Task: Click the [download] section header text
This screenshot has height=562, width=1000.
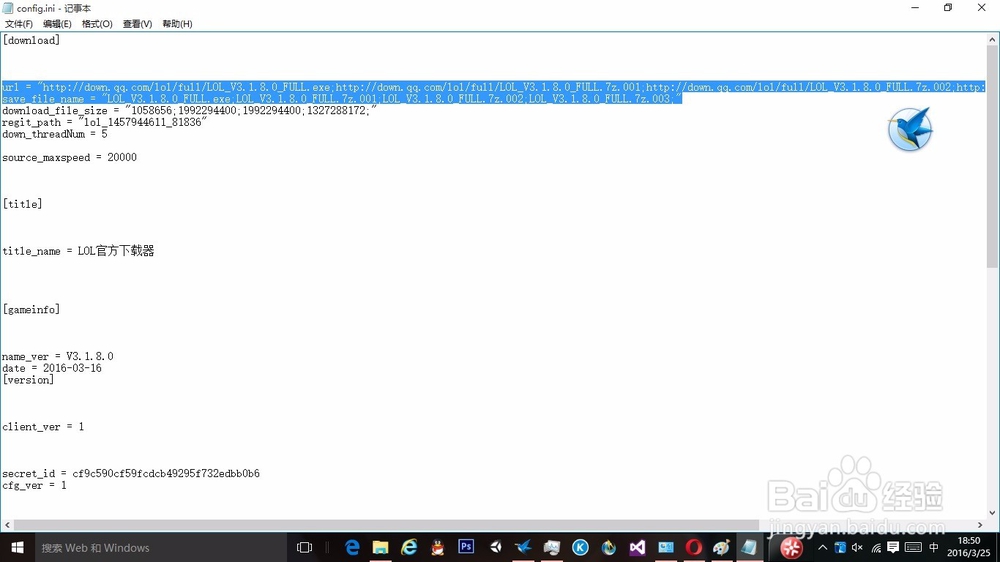Action: click(x=31, y=40)
